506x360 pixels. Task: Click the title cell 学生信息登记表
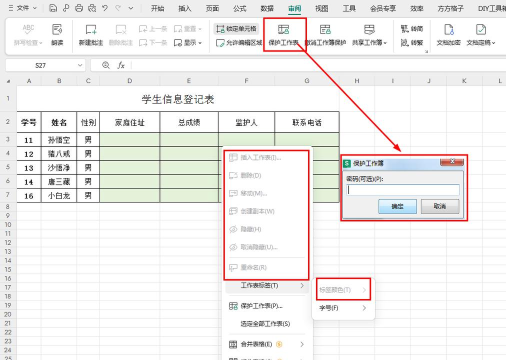tap(178, 99)
